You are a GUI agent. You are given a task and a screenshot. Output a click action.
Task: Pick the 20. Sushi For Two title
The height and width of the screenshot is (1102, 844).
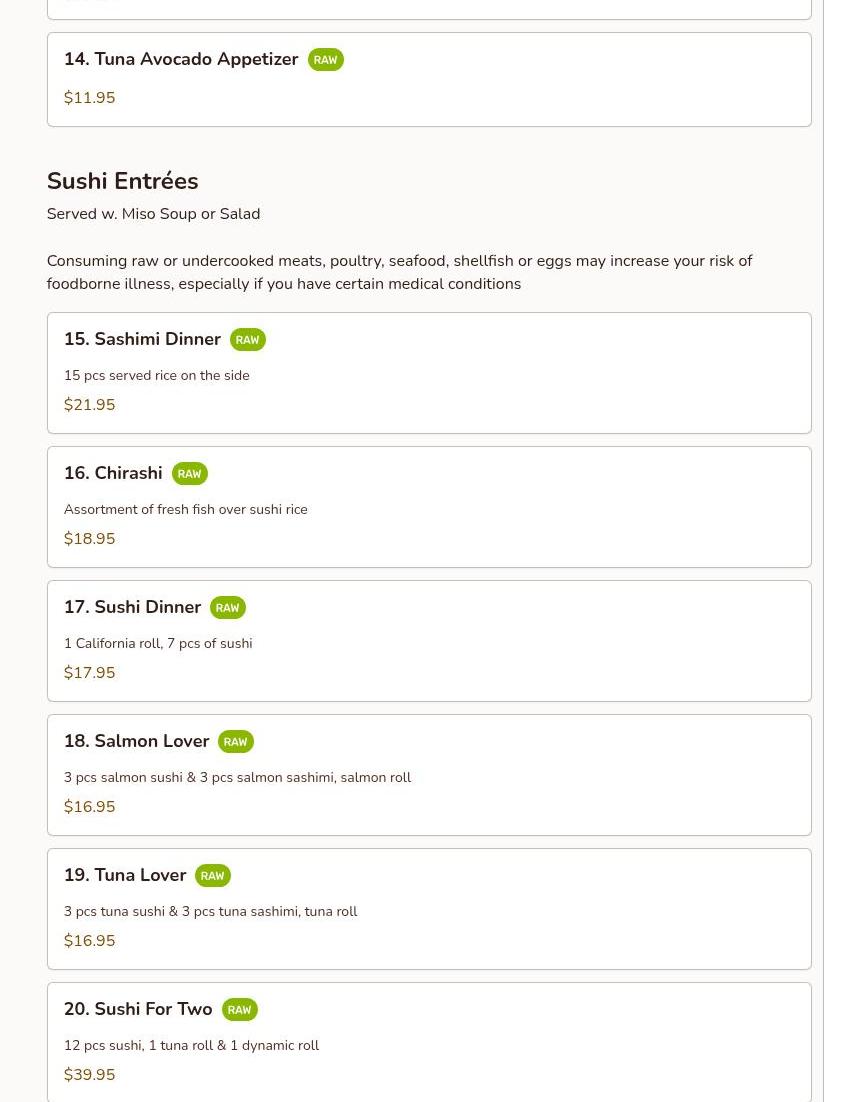pos(138,1010)
